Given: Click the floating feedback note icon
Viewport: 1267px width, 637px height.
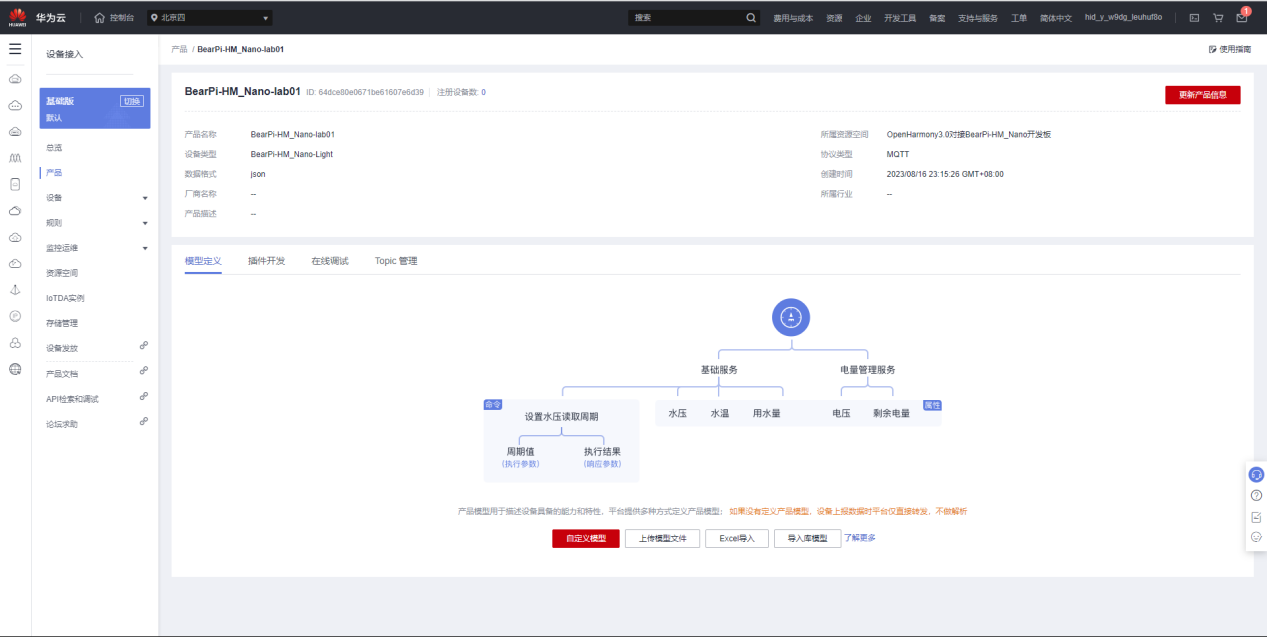Looking at the screenshot, I should pyautogui.click(x=1256, y=517).
